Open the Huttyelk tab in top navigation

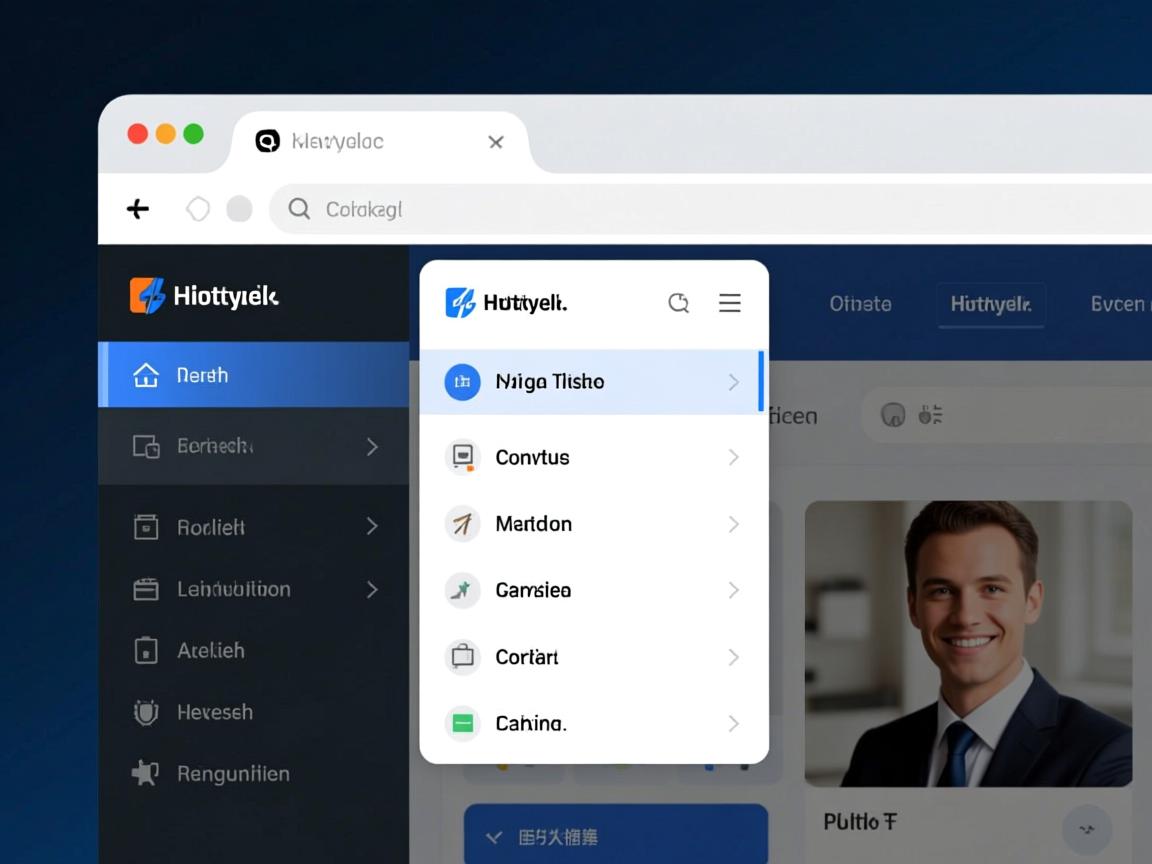(990, 304)
